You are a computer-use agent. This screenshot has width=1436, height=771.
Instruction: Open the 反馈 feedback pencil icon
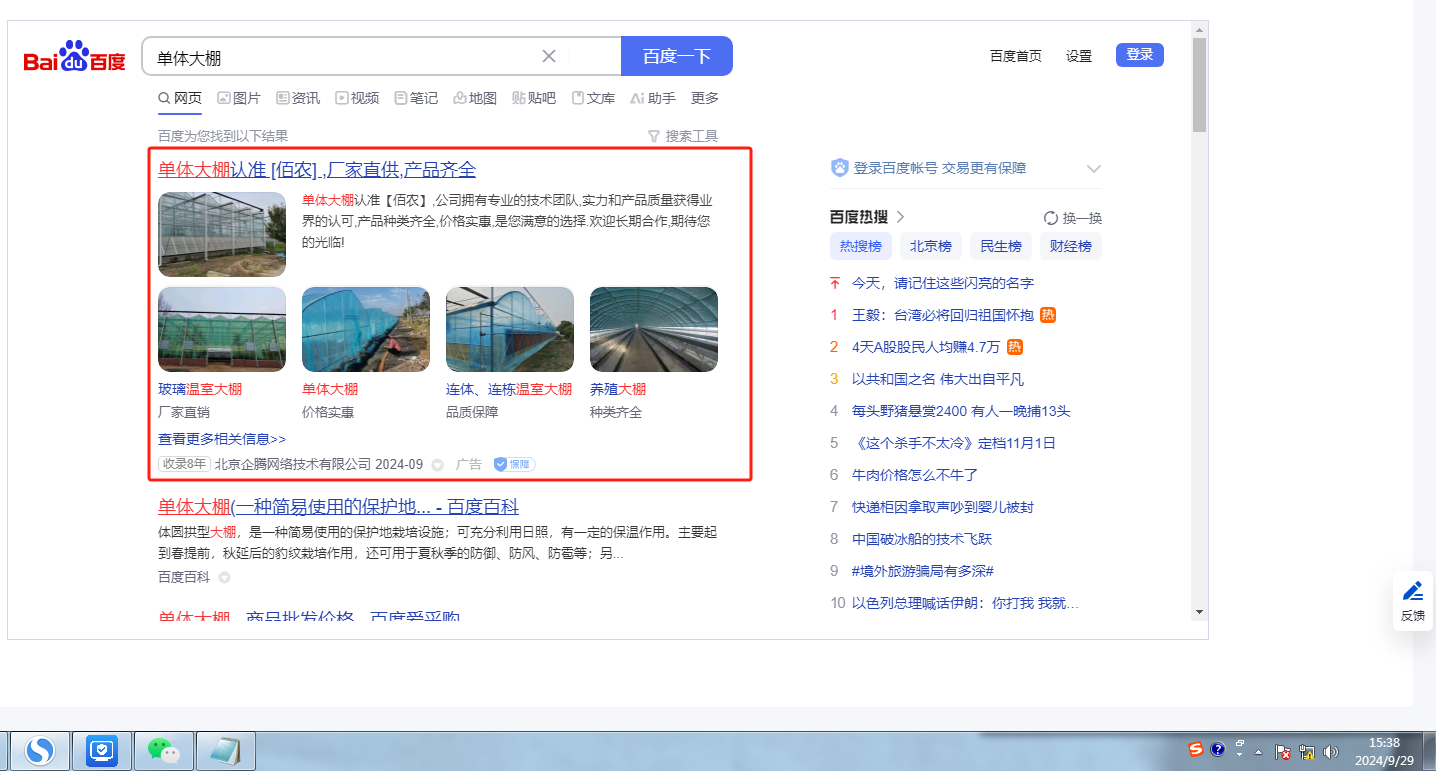1412,591
